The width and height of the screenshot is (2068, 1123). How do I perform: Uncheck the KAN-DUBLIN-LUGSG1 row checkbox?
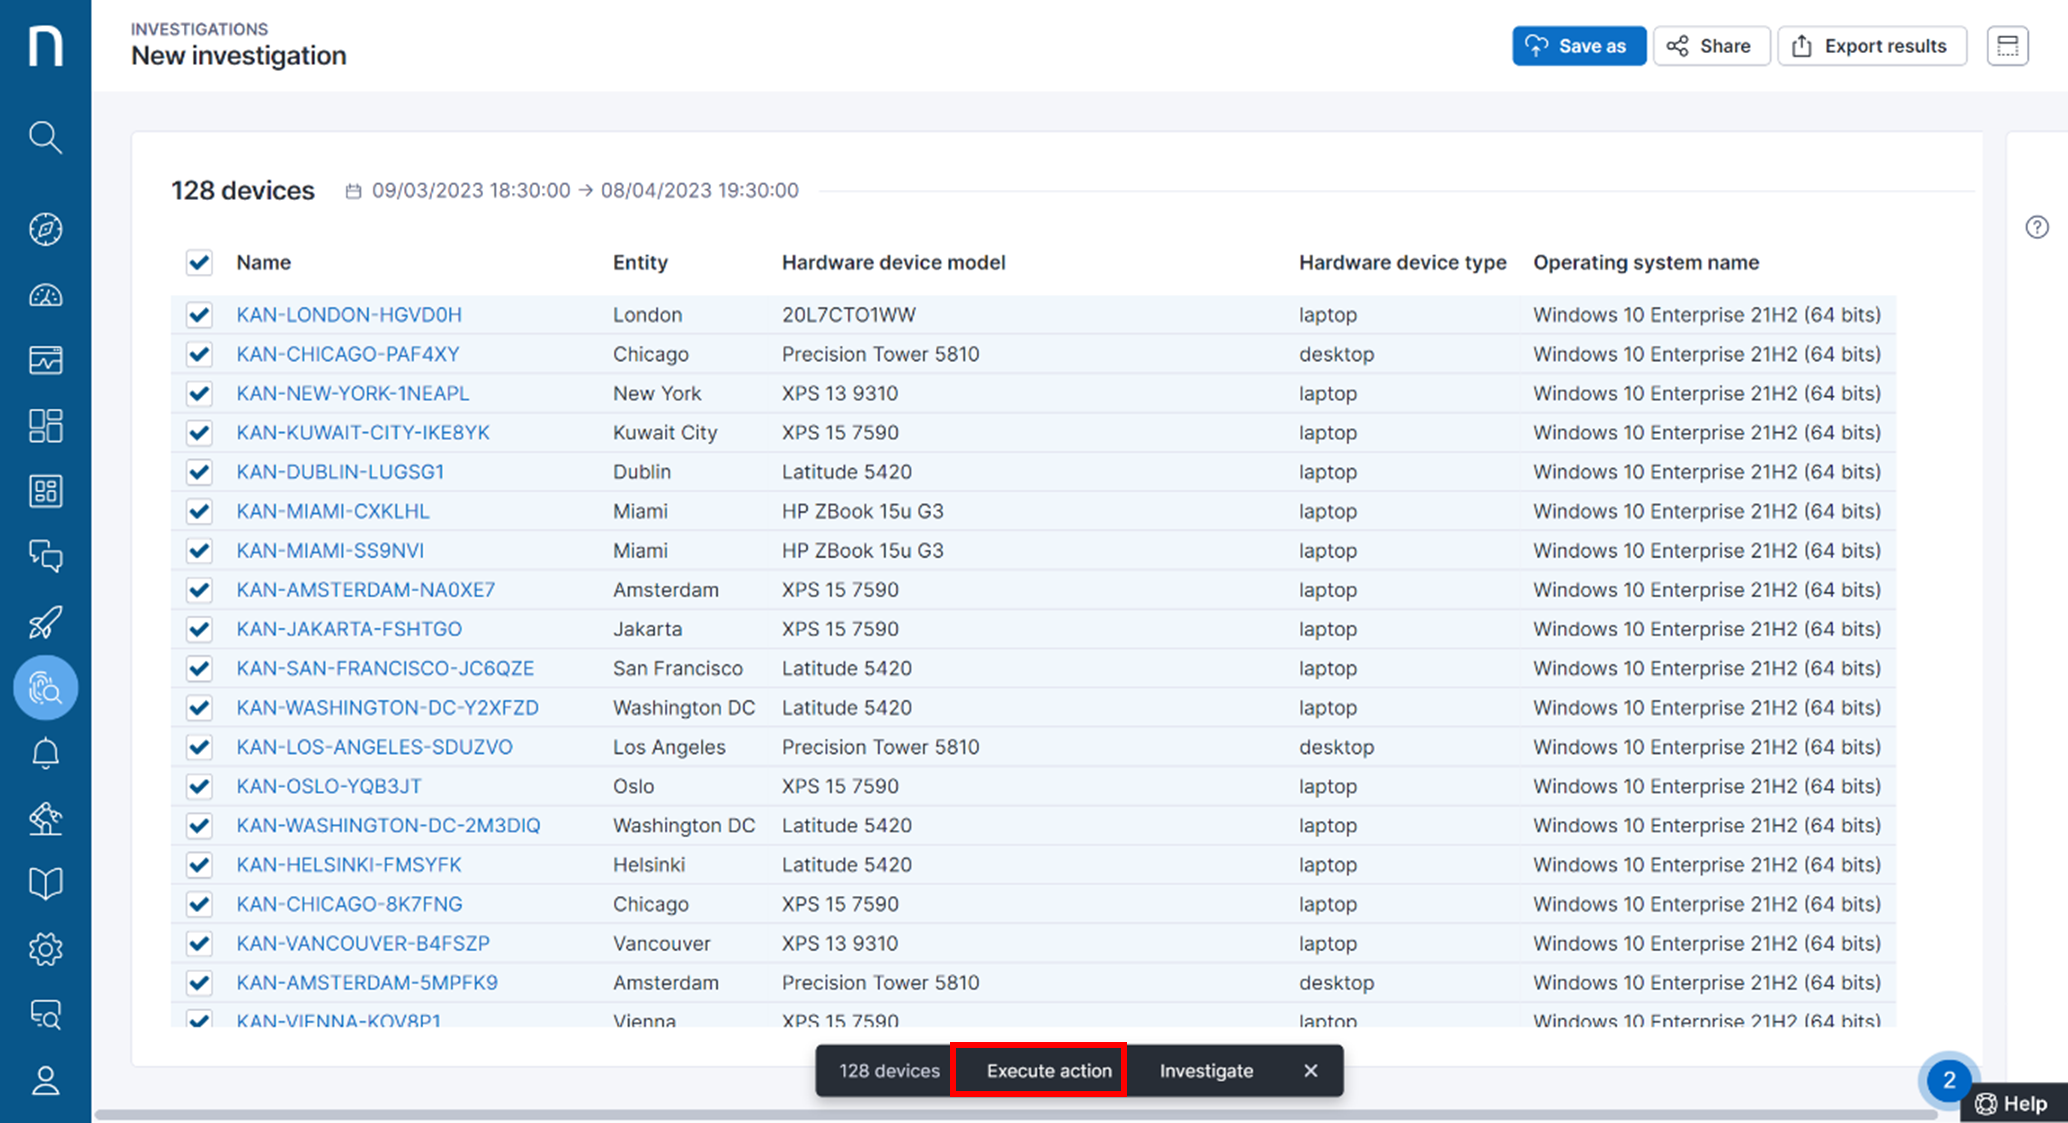(x=199, y=472)
